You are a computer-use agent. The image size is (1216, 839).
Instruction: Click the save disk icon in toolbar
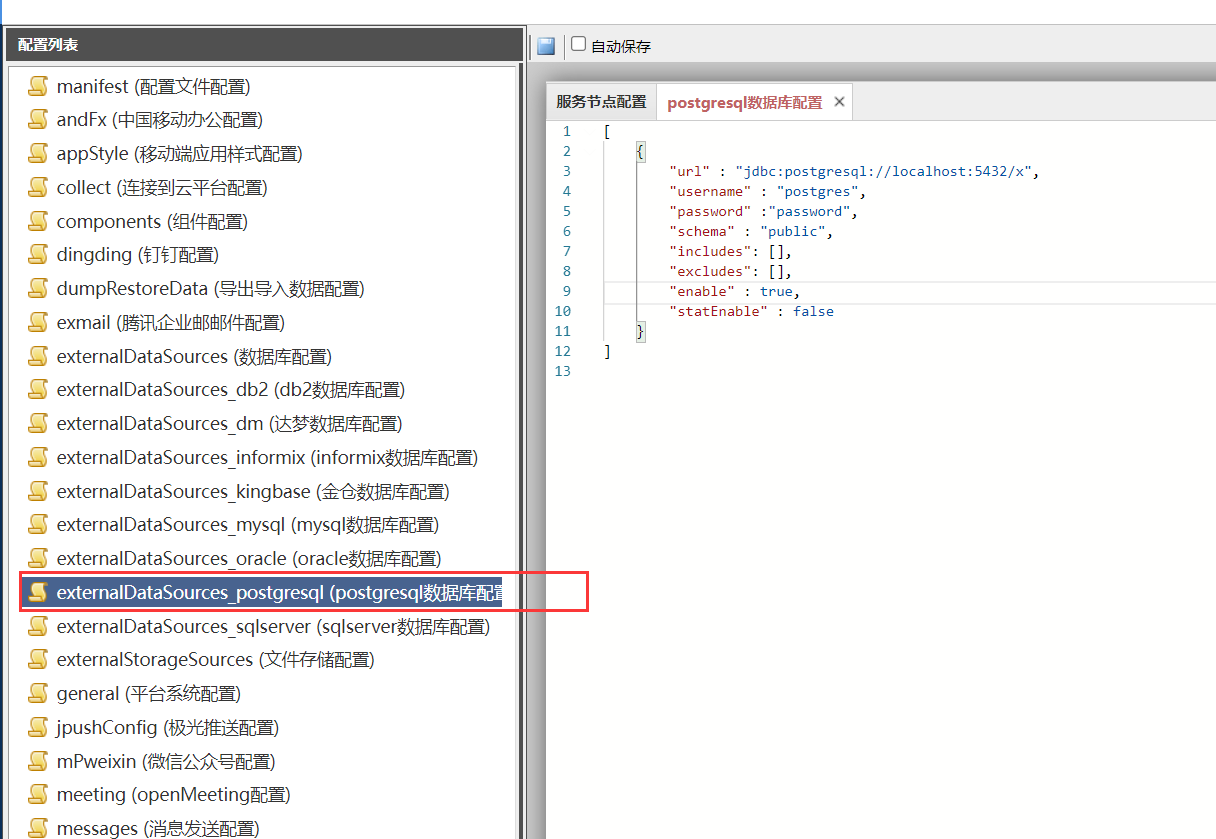(546, 46)
